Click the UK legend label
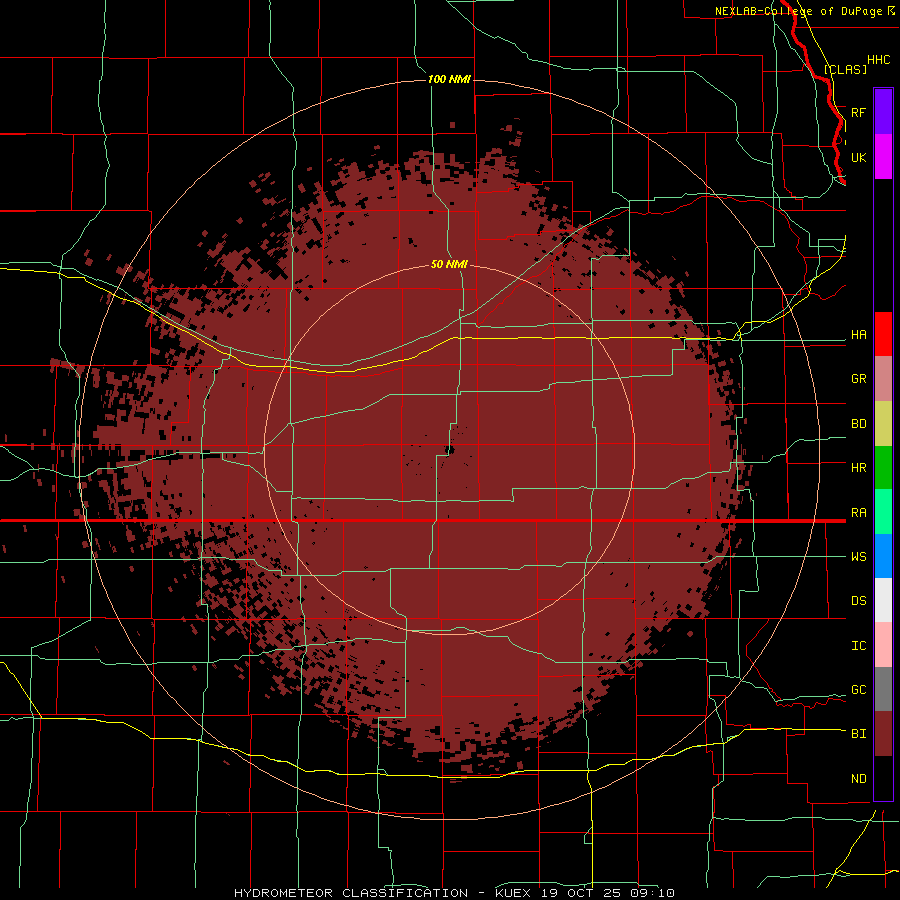Screen dimensions: 900x900 [x=858, y=157]
